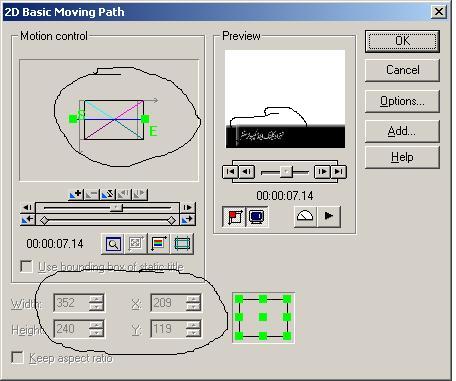Screen dimensions: 456x381
Task: Click the Y coordinate input field
Action: (x=169, y=329)
